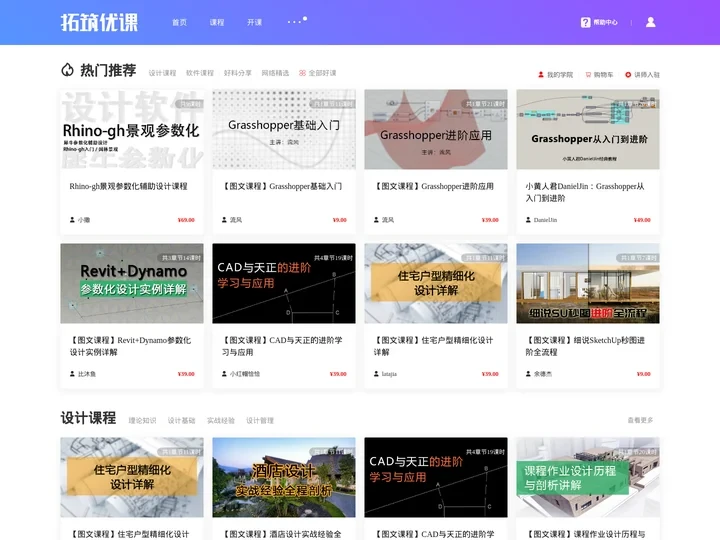Select the 设计管理 tab

tap(260, 420)
